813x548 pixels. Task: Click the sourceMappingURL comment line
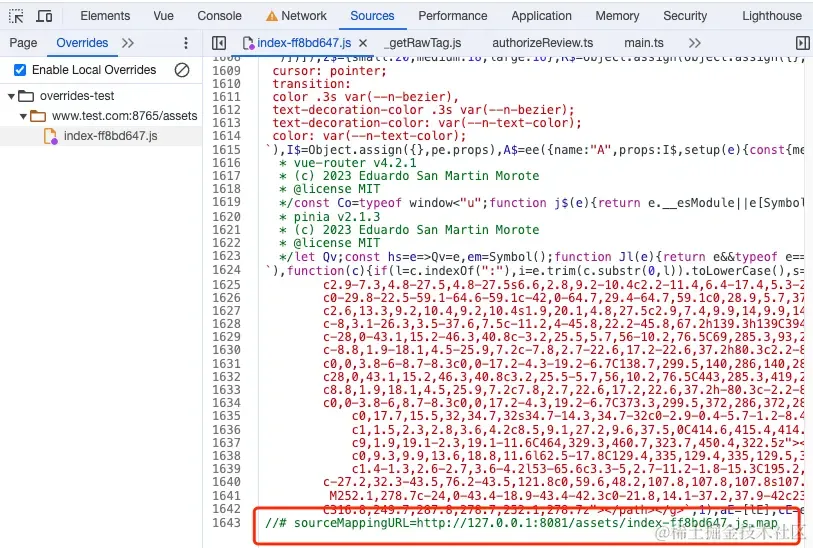pyautogui.click(x=521, y=523)
